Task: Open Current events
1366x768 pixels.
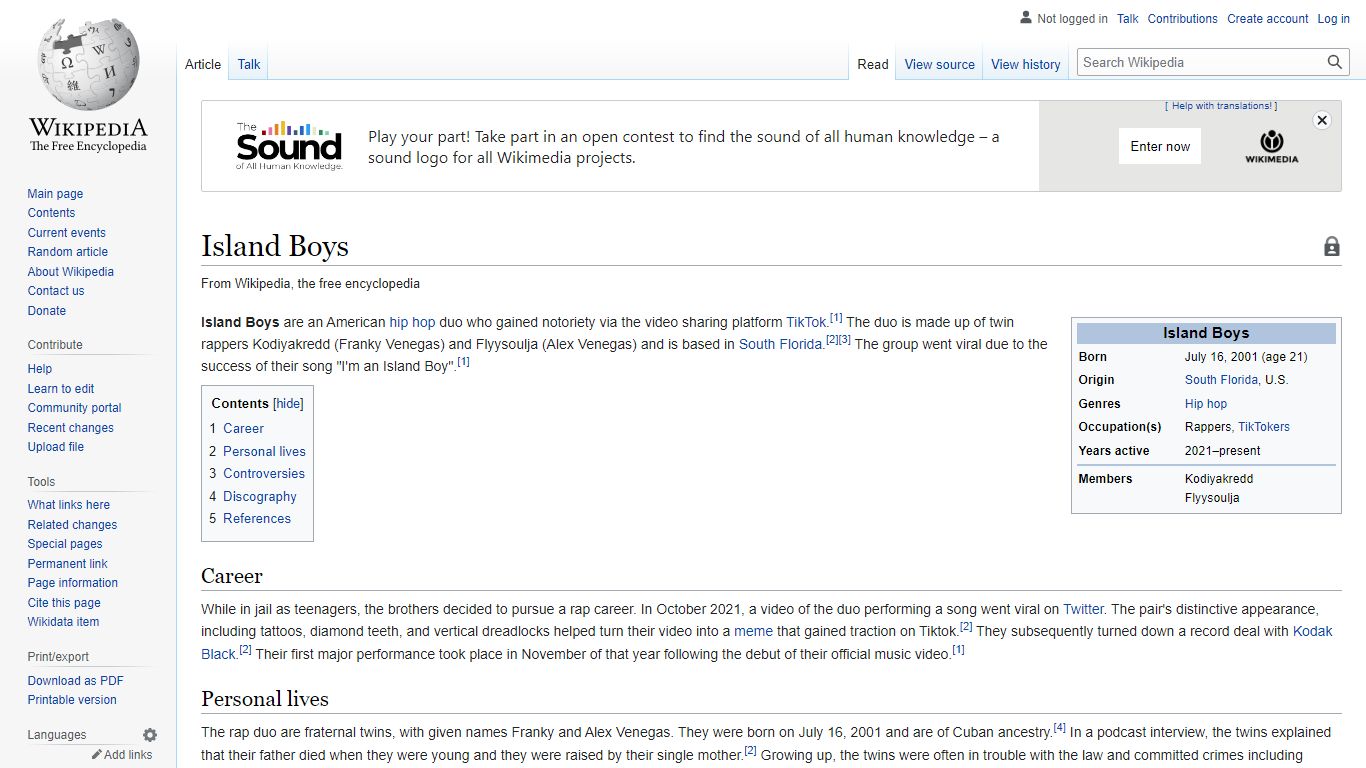Action: coord(66,233)
